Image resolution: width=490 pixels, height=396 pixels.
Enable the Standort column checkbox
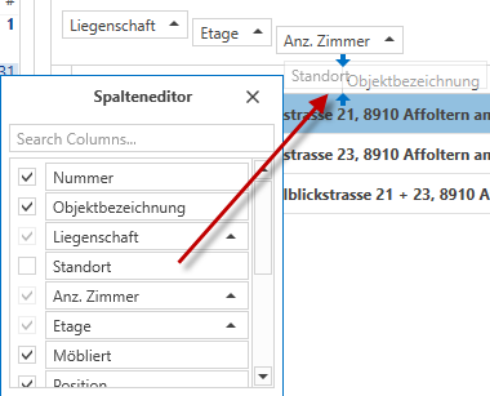(x=27, y=266)
